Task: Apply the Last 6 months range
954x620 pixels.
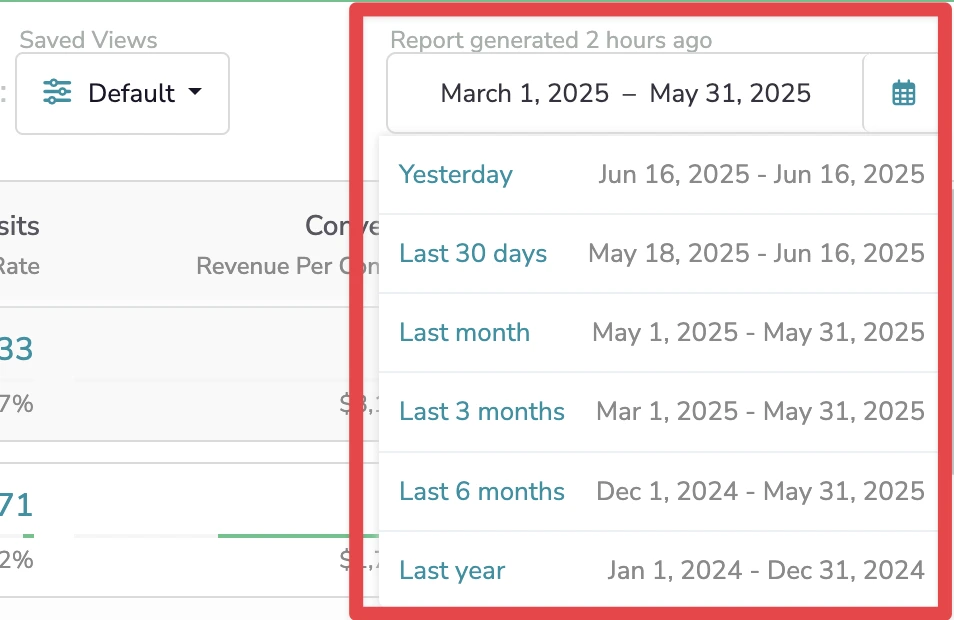Action: tap(482, 491)
